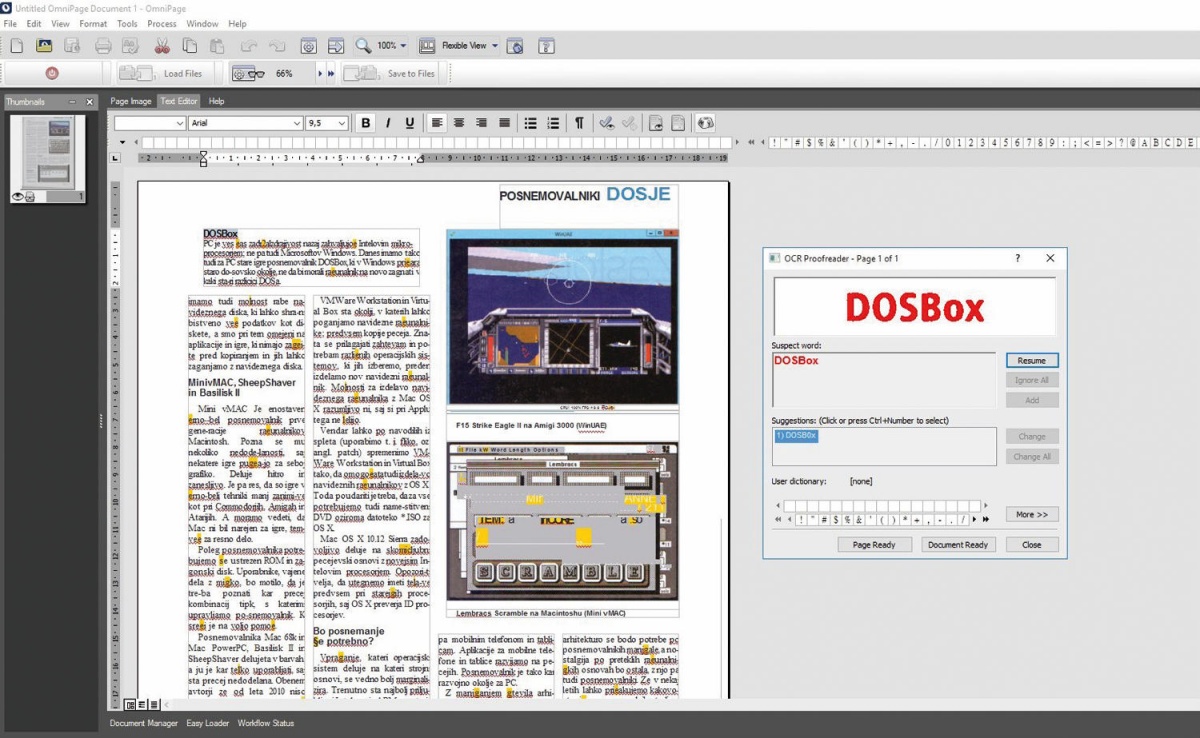The height and width of the screenshot is (738, 1200).
Task: Justify text in the Text Editor
Action: pyautogui.click(x=504, y=123)
